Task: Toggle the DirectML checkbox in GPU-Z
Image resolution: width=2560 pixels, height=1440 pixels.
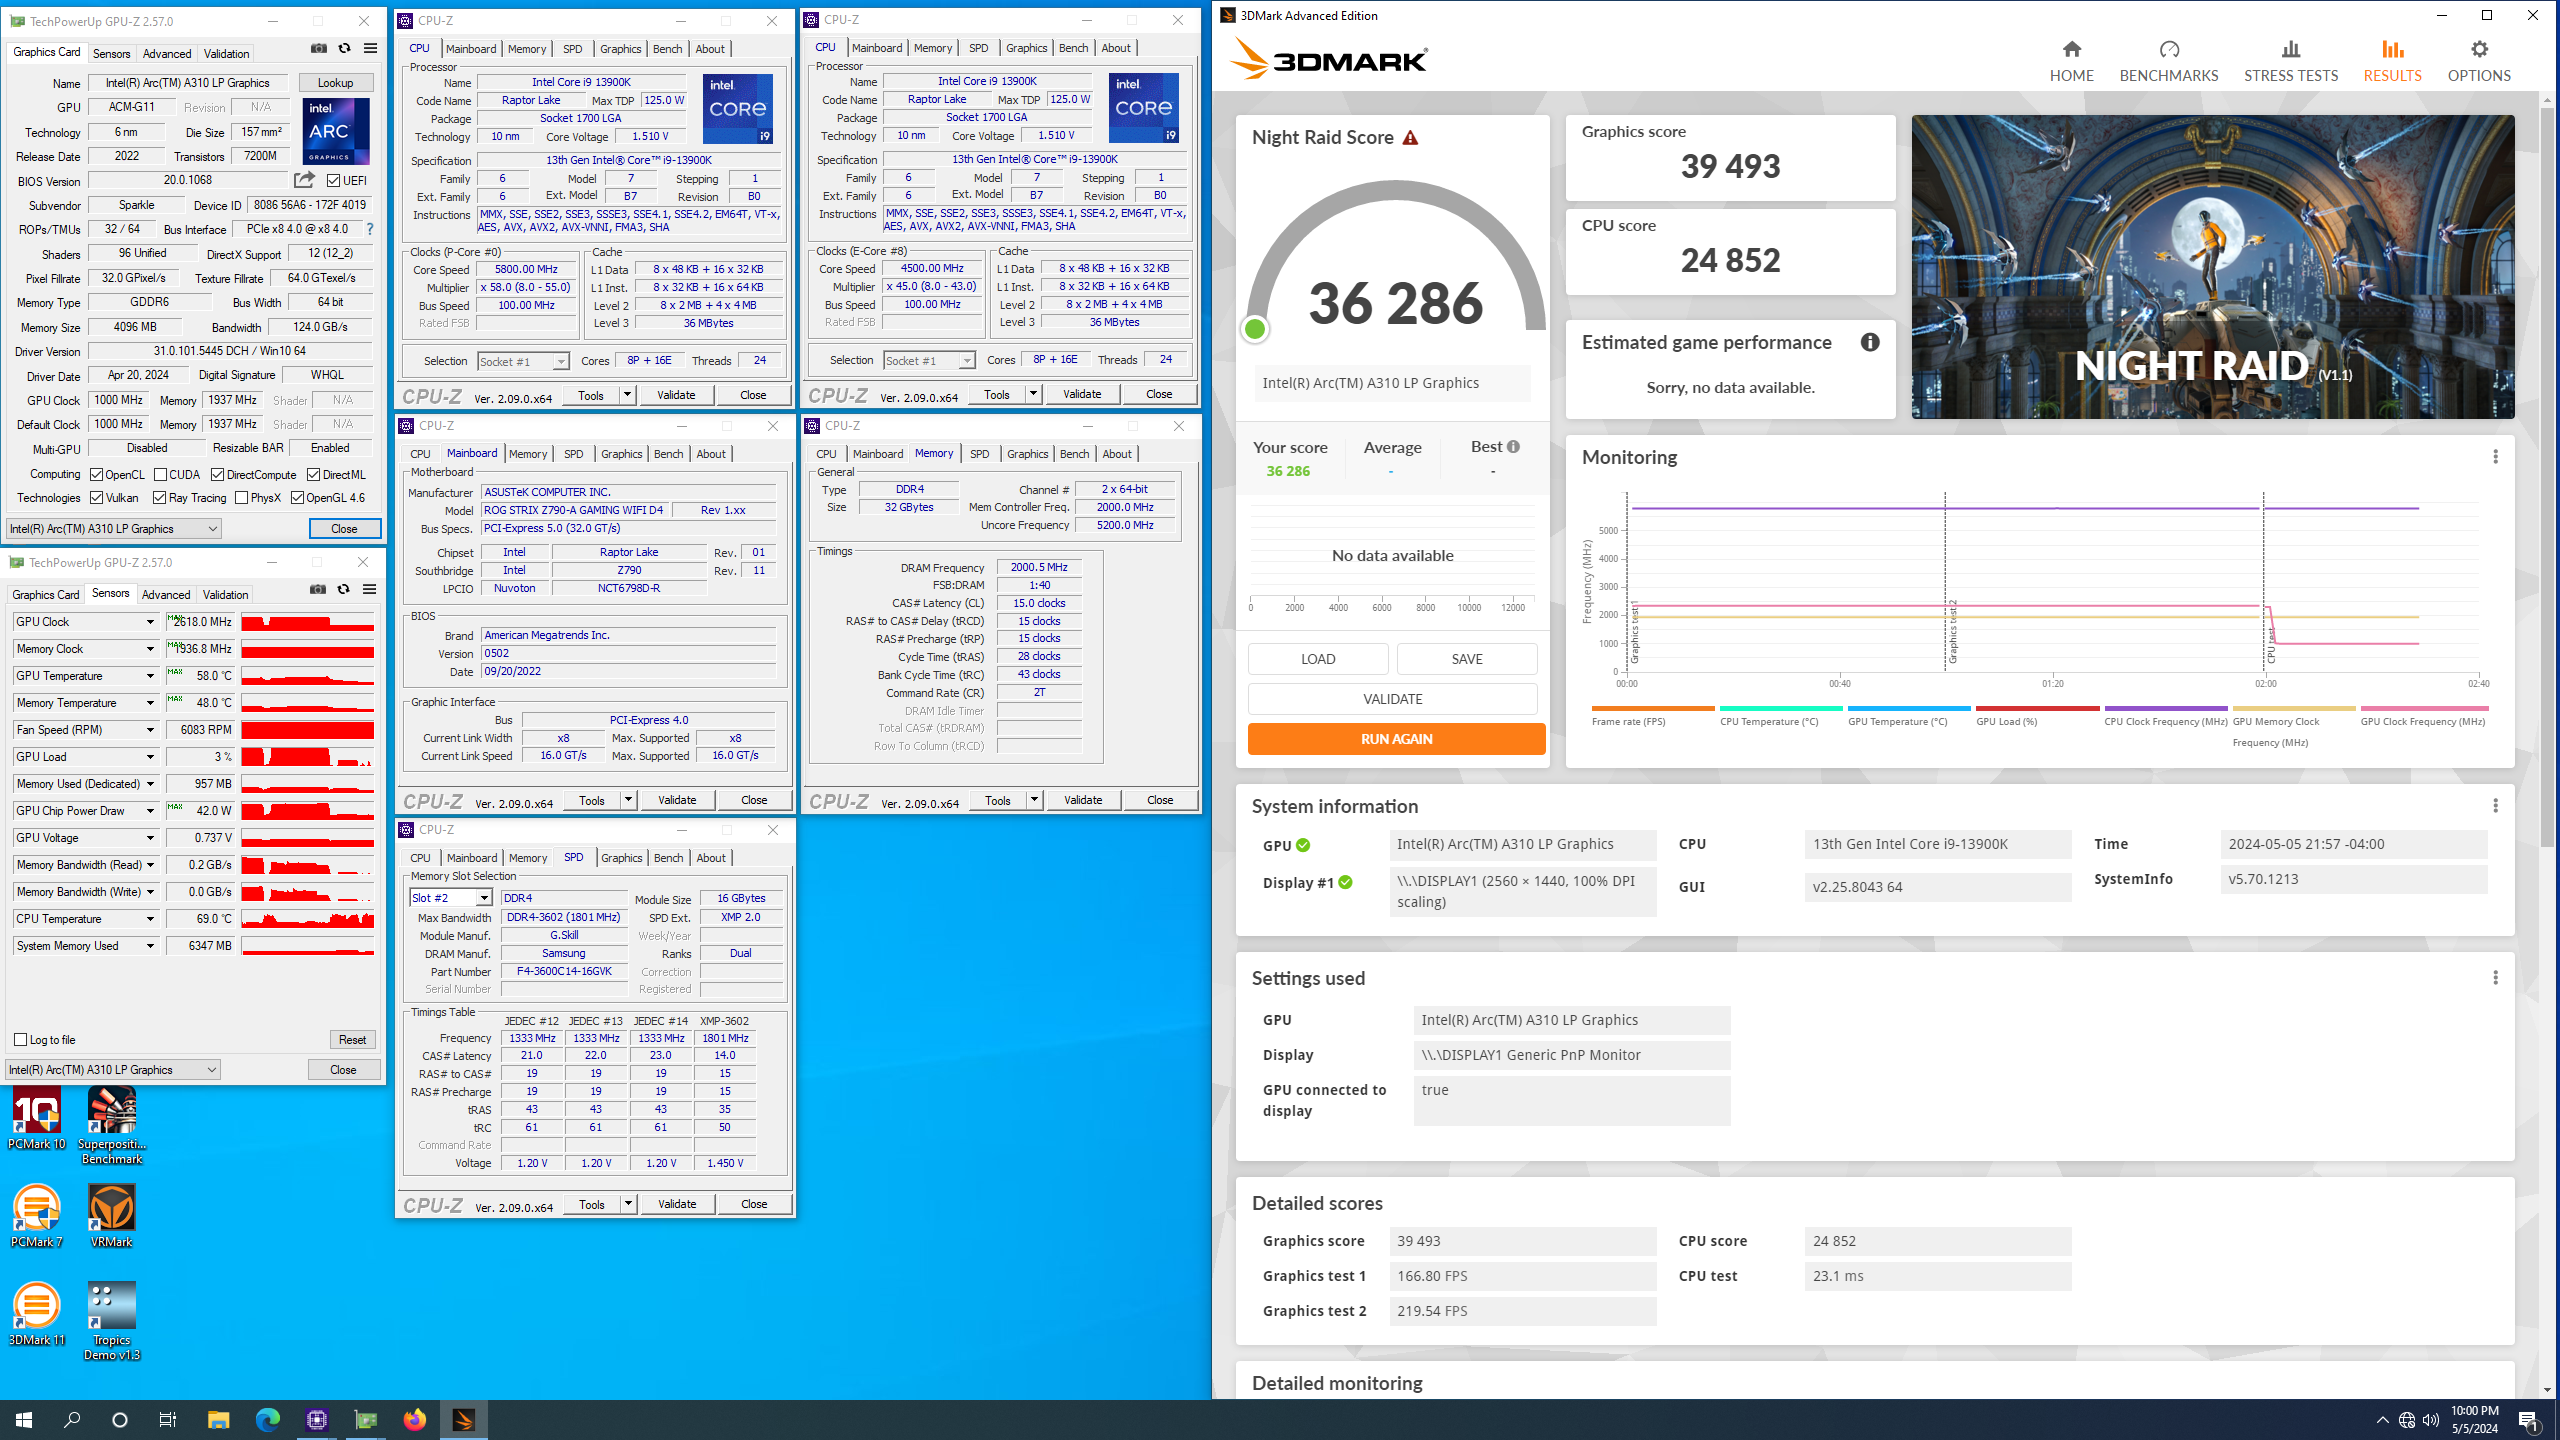Action: 314,475
